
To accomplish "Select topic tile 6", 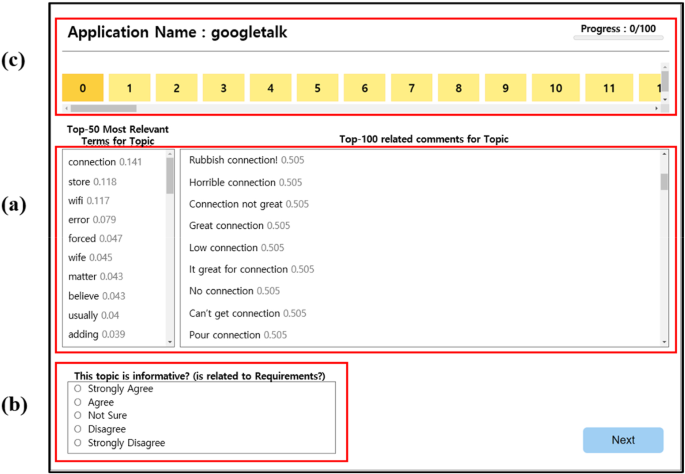I will [364, 88].
